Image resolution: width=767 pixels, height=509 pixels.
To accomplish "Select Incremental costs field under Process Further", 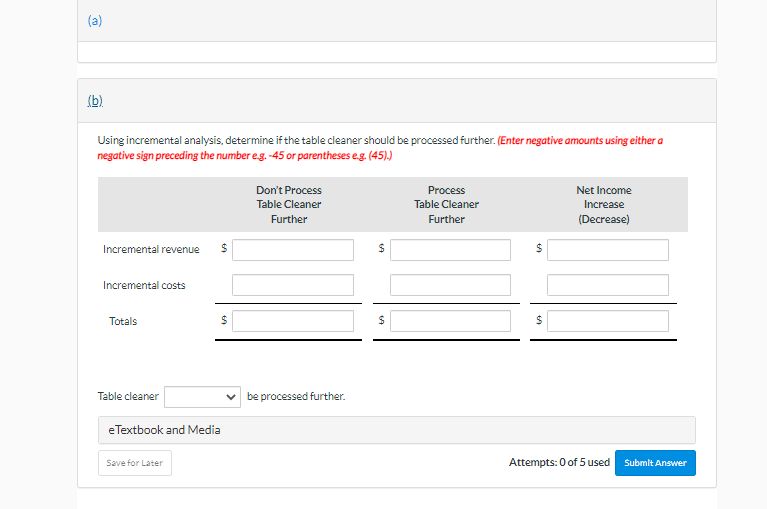I will pos(451,286).
